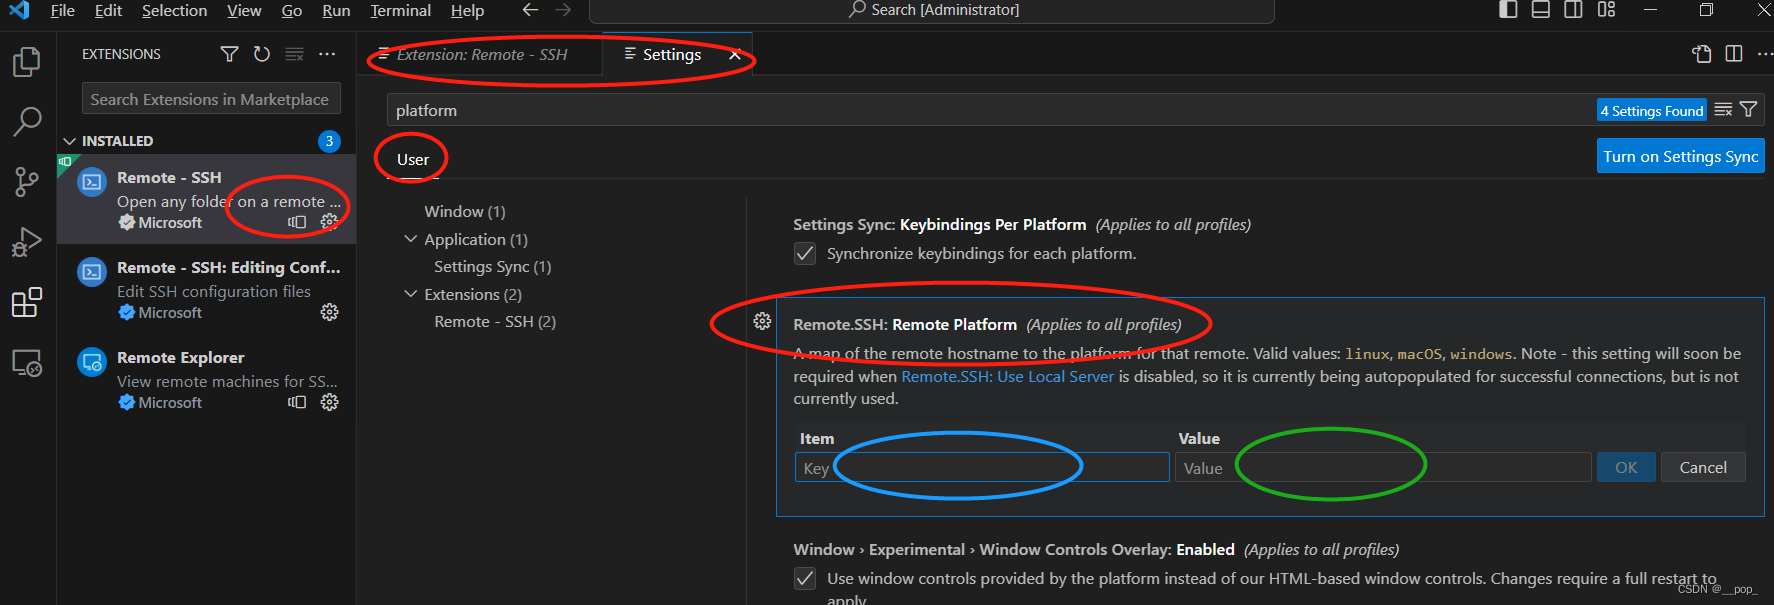This screenshot has height=605, width=1774.
Task: Toggle Window Controls Overlay Enabled checkbox
Action: [x=805, y=579]
